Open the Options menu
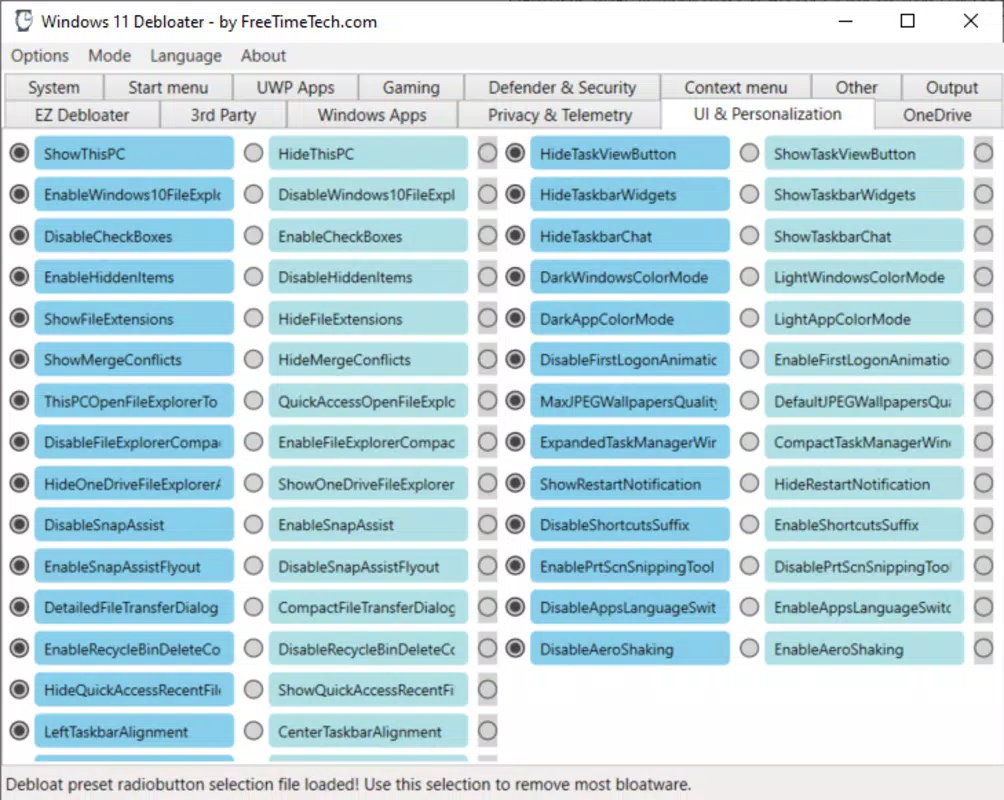Viewport: 1004px width, 800px height. 40,56
